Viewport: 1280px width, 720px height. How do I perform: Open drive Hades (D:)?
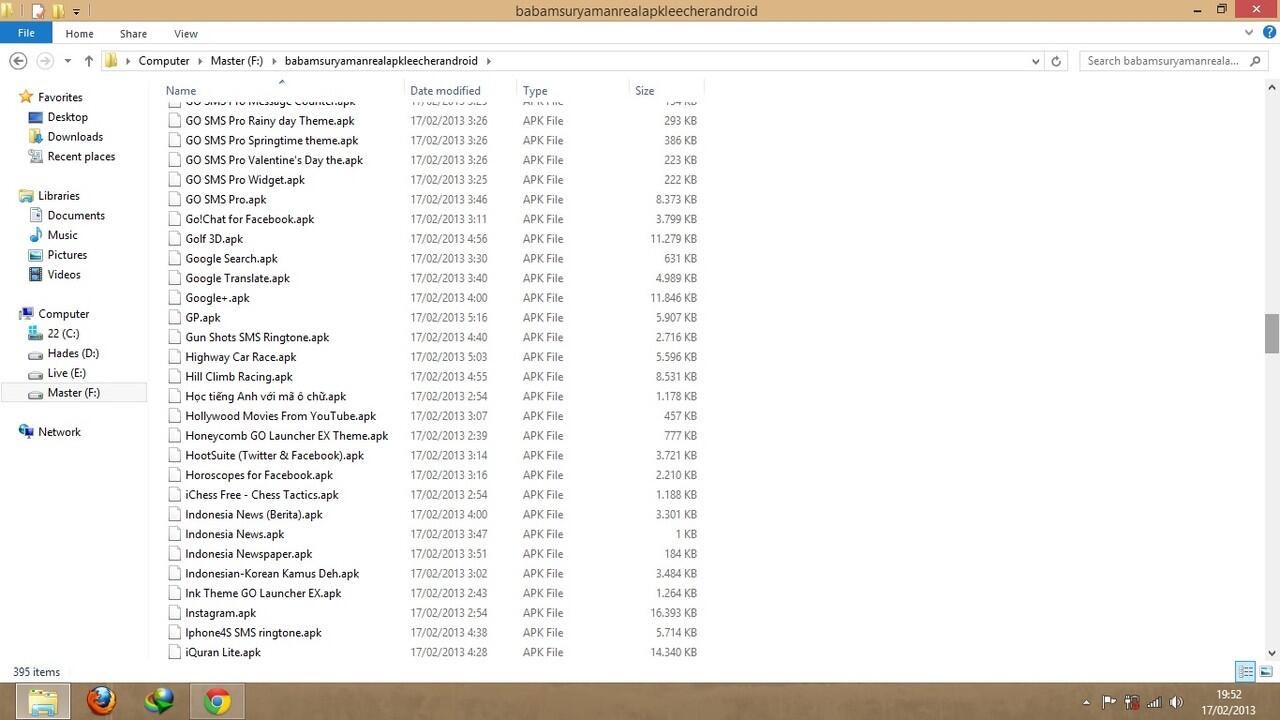[x=73, y=353]
